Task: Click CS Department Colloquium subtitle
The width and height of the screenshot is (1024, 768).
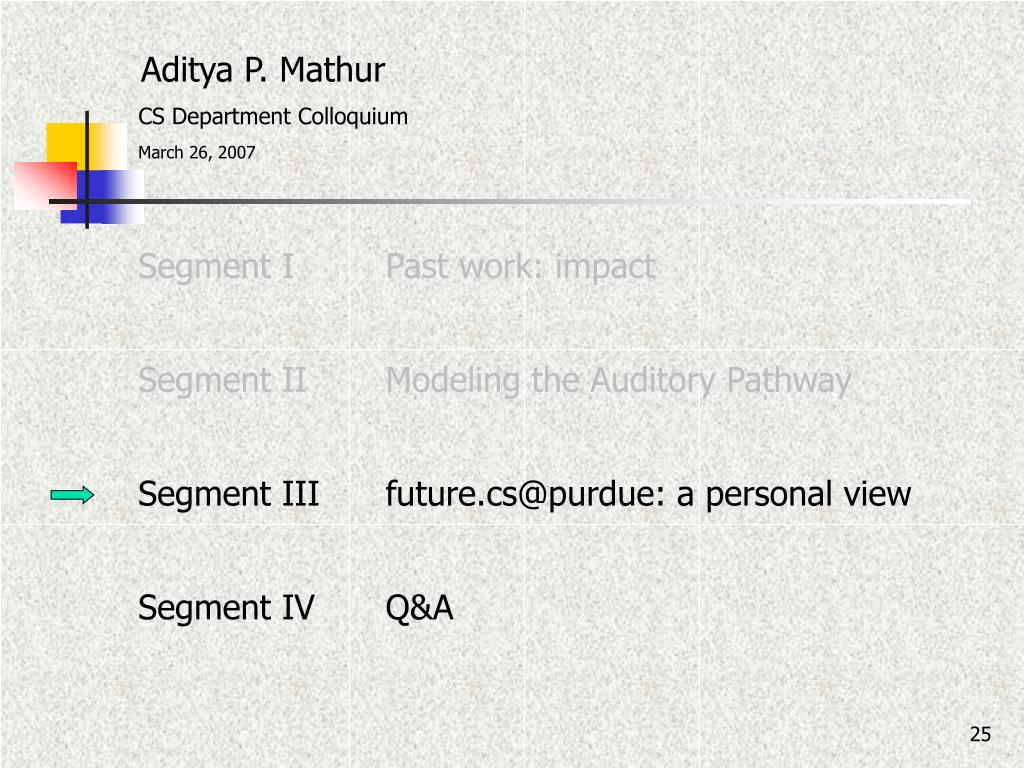Action: (273, 117)
